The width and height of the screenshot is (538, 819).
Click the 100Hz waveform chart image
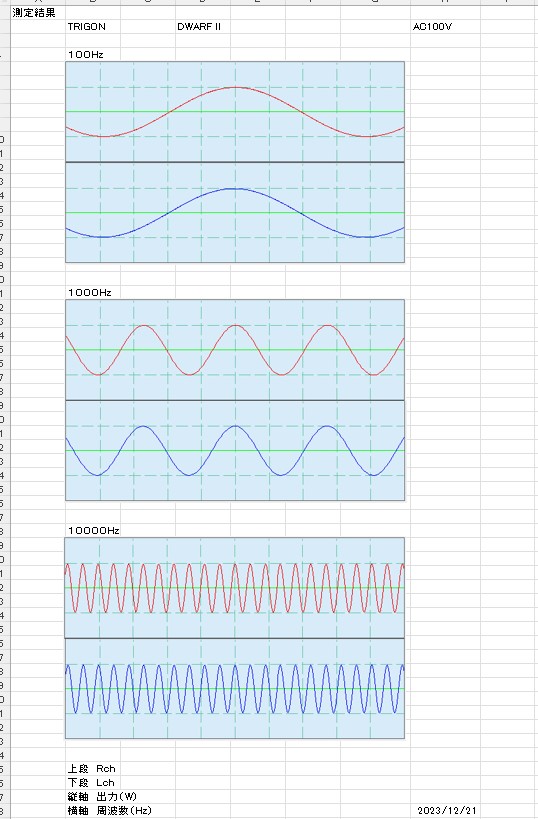point(235,162)
